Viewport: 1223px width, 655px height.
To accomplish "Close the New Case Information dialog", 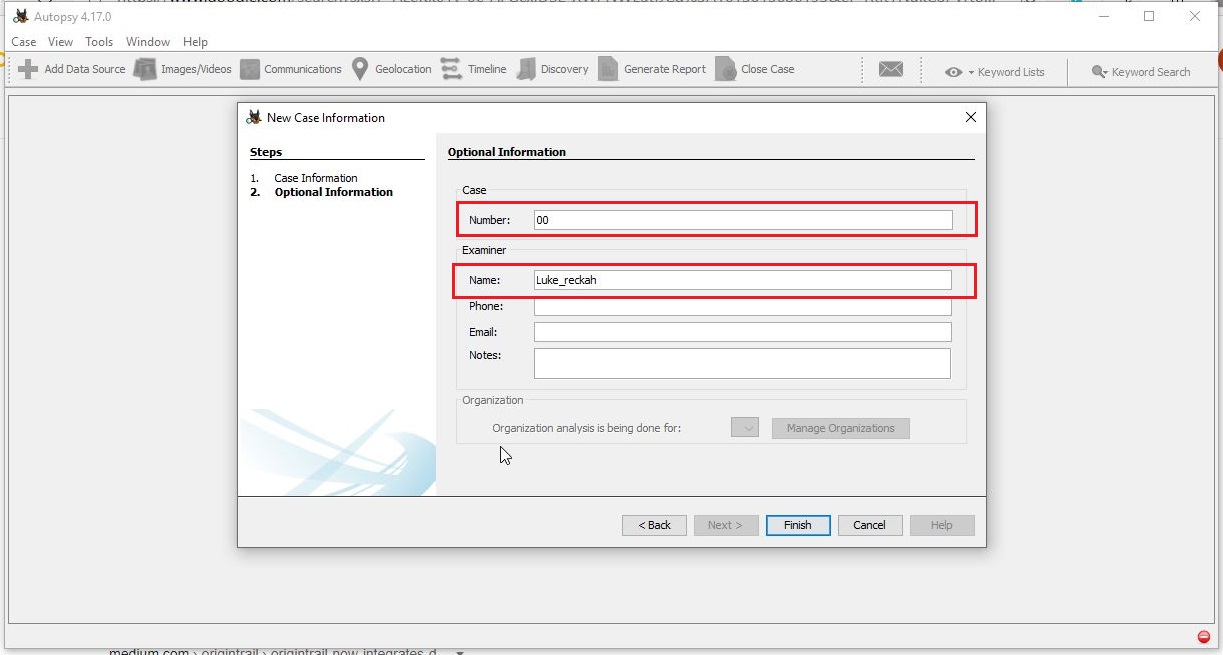I will 970,117.
